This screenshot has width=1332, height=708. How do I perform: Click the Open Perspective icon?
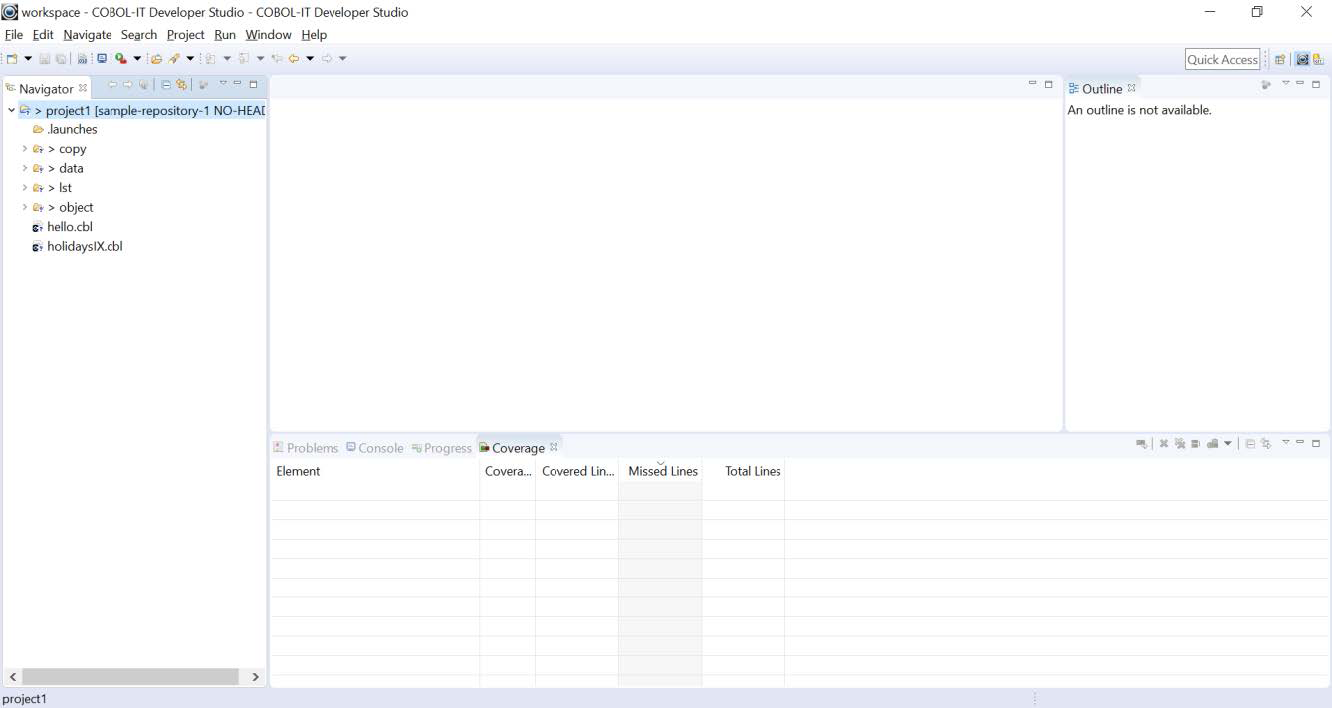[1280, 60]
